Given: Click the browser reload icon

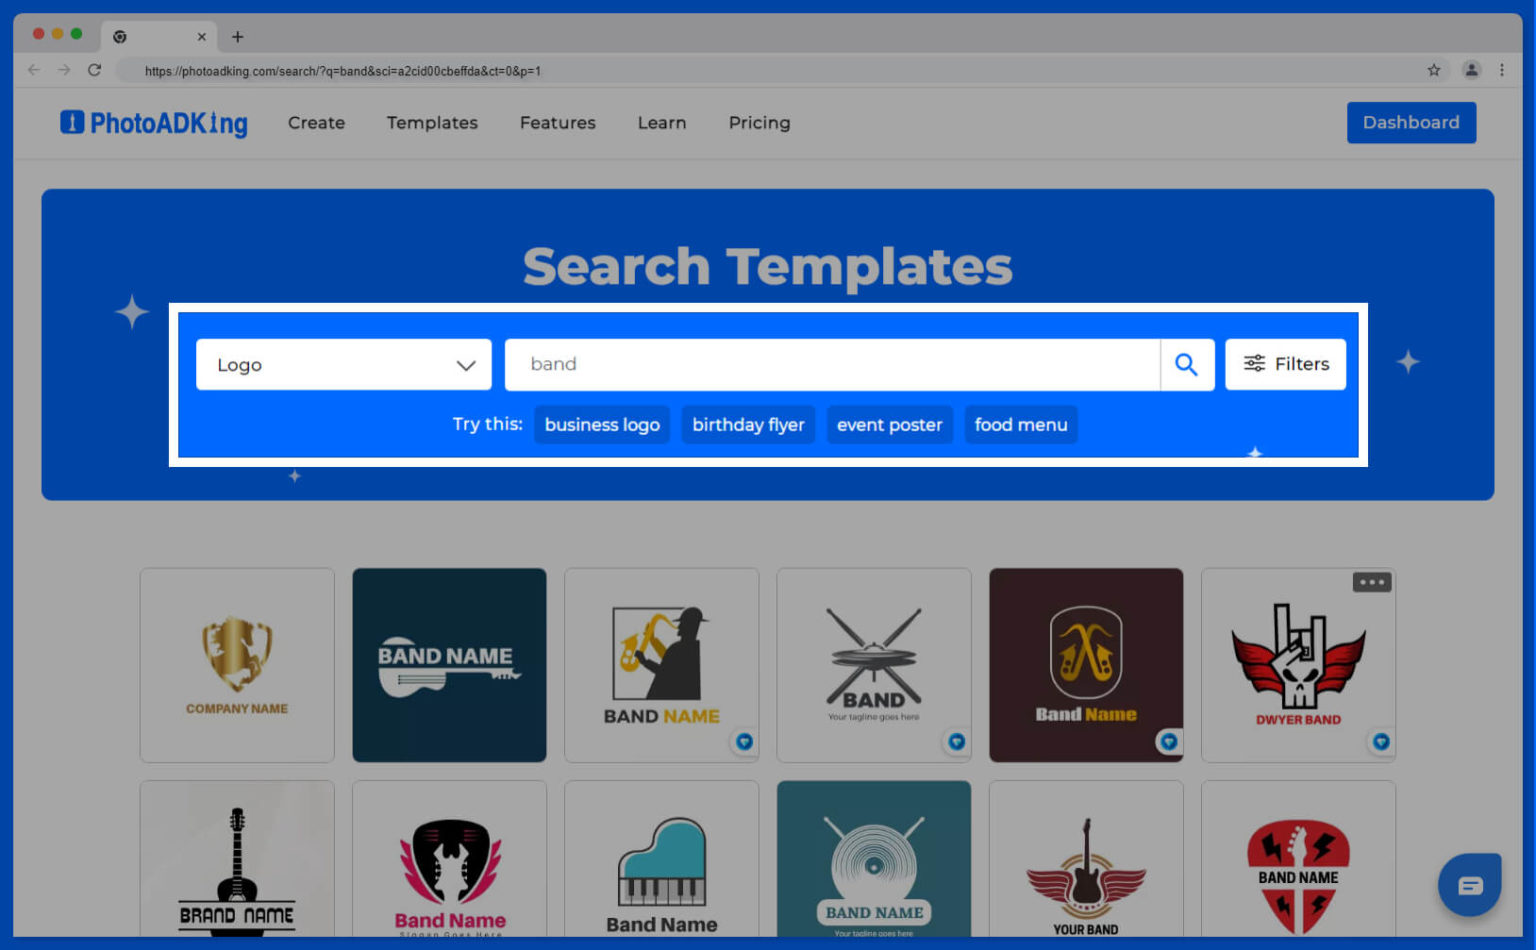Looking at the screenshot, I should point(94,70).
